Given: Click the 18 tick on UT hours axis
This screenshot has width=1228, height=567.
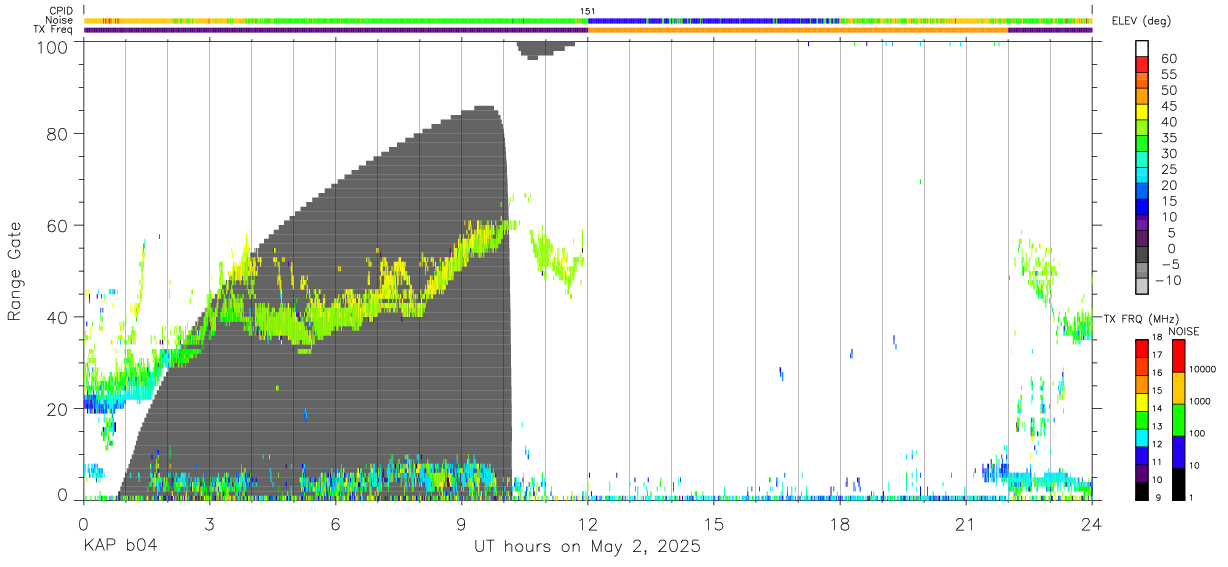Looking at the screenshot, I should coord(839,523).
